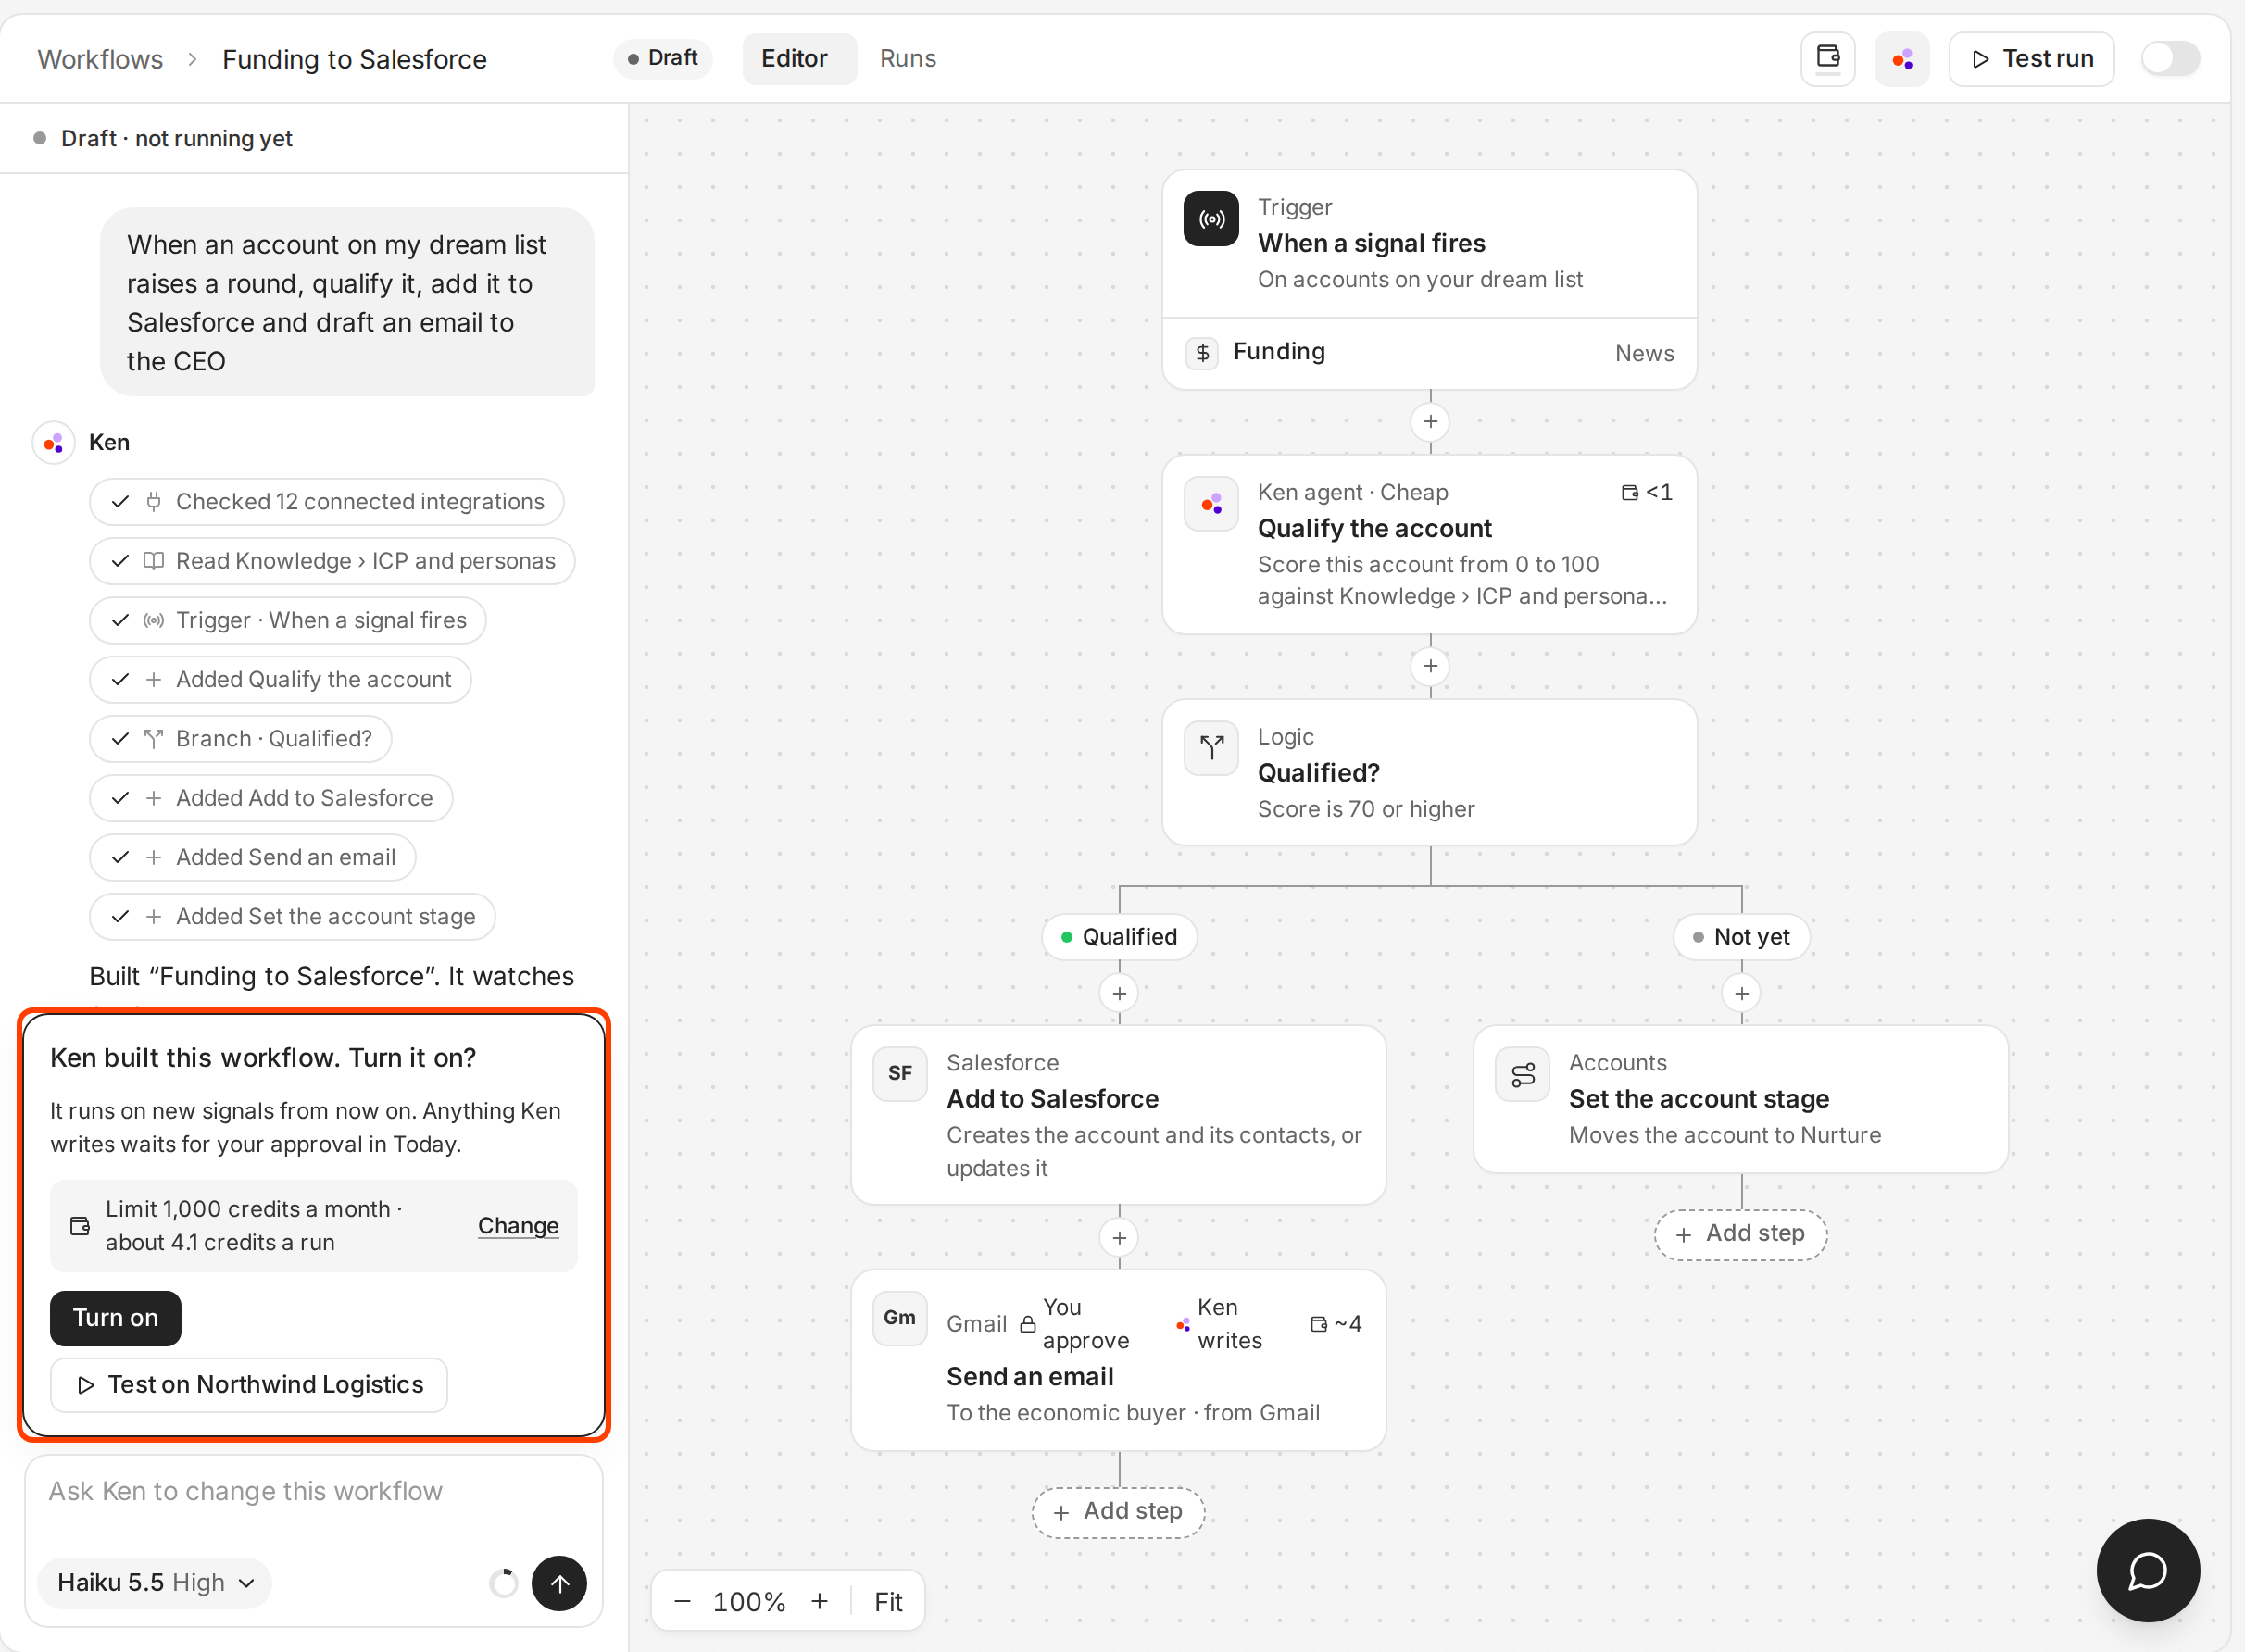This screenshot has height=1652, width=2245.
Task: Select the Send an email card title
Action: pos(1030,1377)
